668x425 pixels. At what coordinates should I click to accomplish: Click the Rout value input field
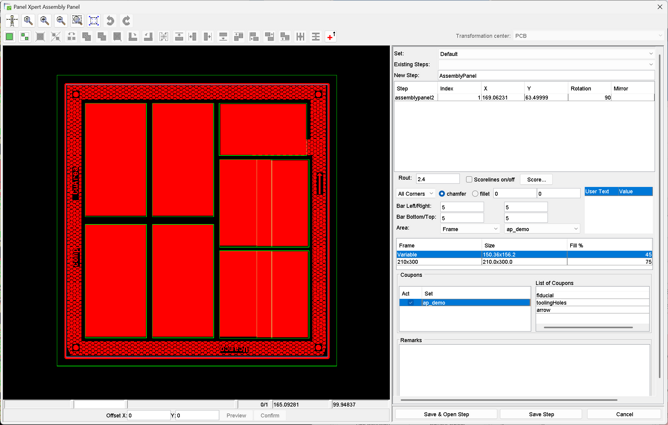[437, 180]
